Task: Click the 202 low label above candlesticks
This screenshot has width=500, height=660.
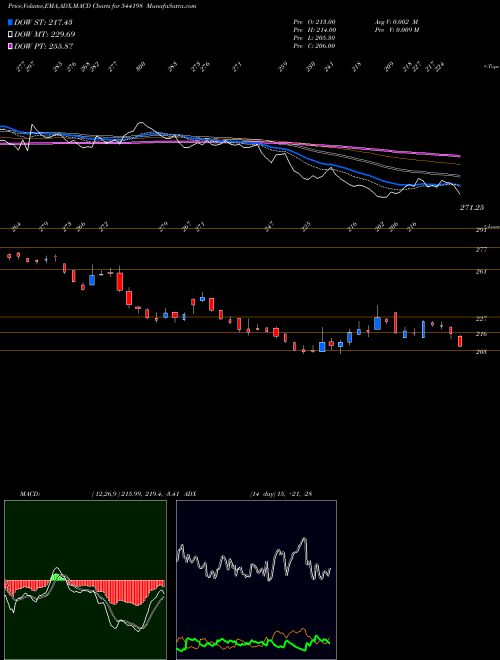Action: coord(380,226)
